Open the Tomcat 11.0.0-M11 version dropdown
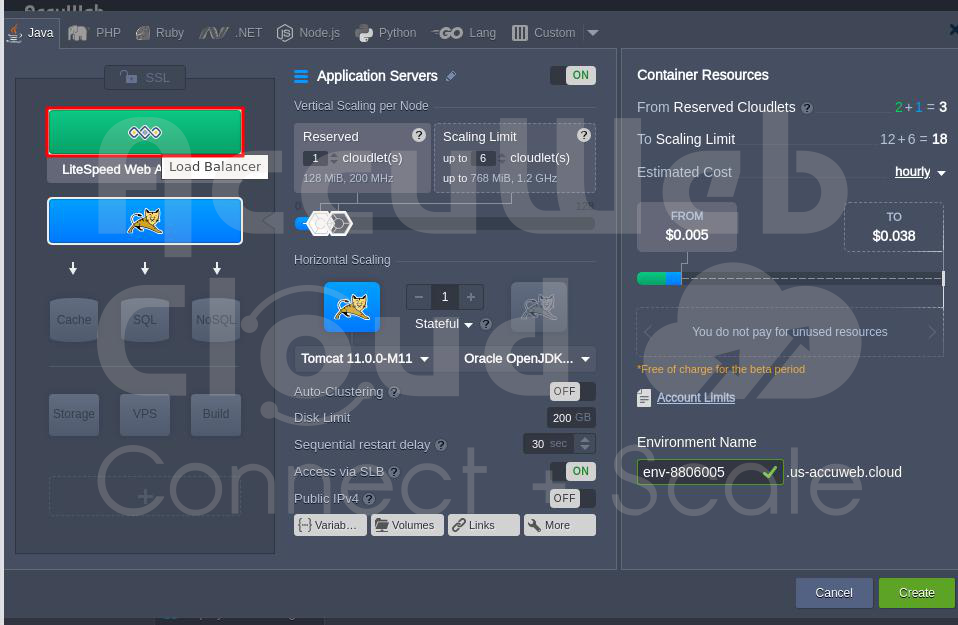Viewport: 958px width, 625px height. tap(365, 358)
